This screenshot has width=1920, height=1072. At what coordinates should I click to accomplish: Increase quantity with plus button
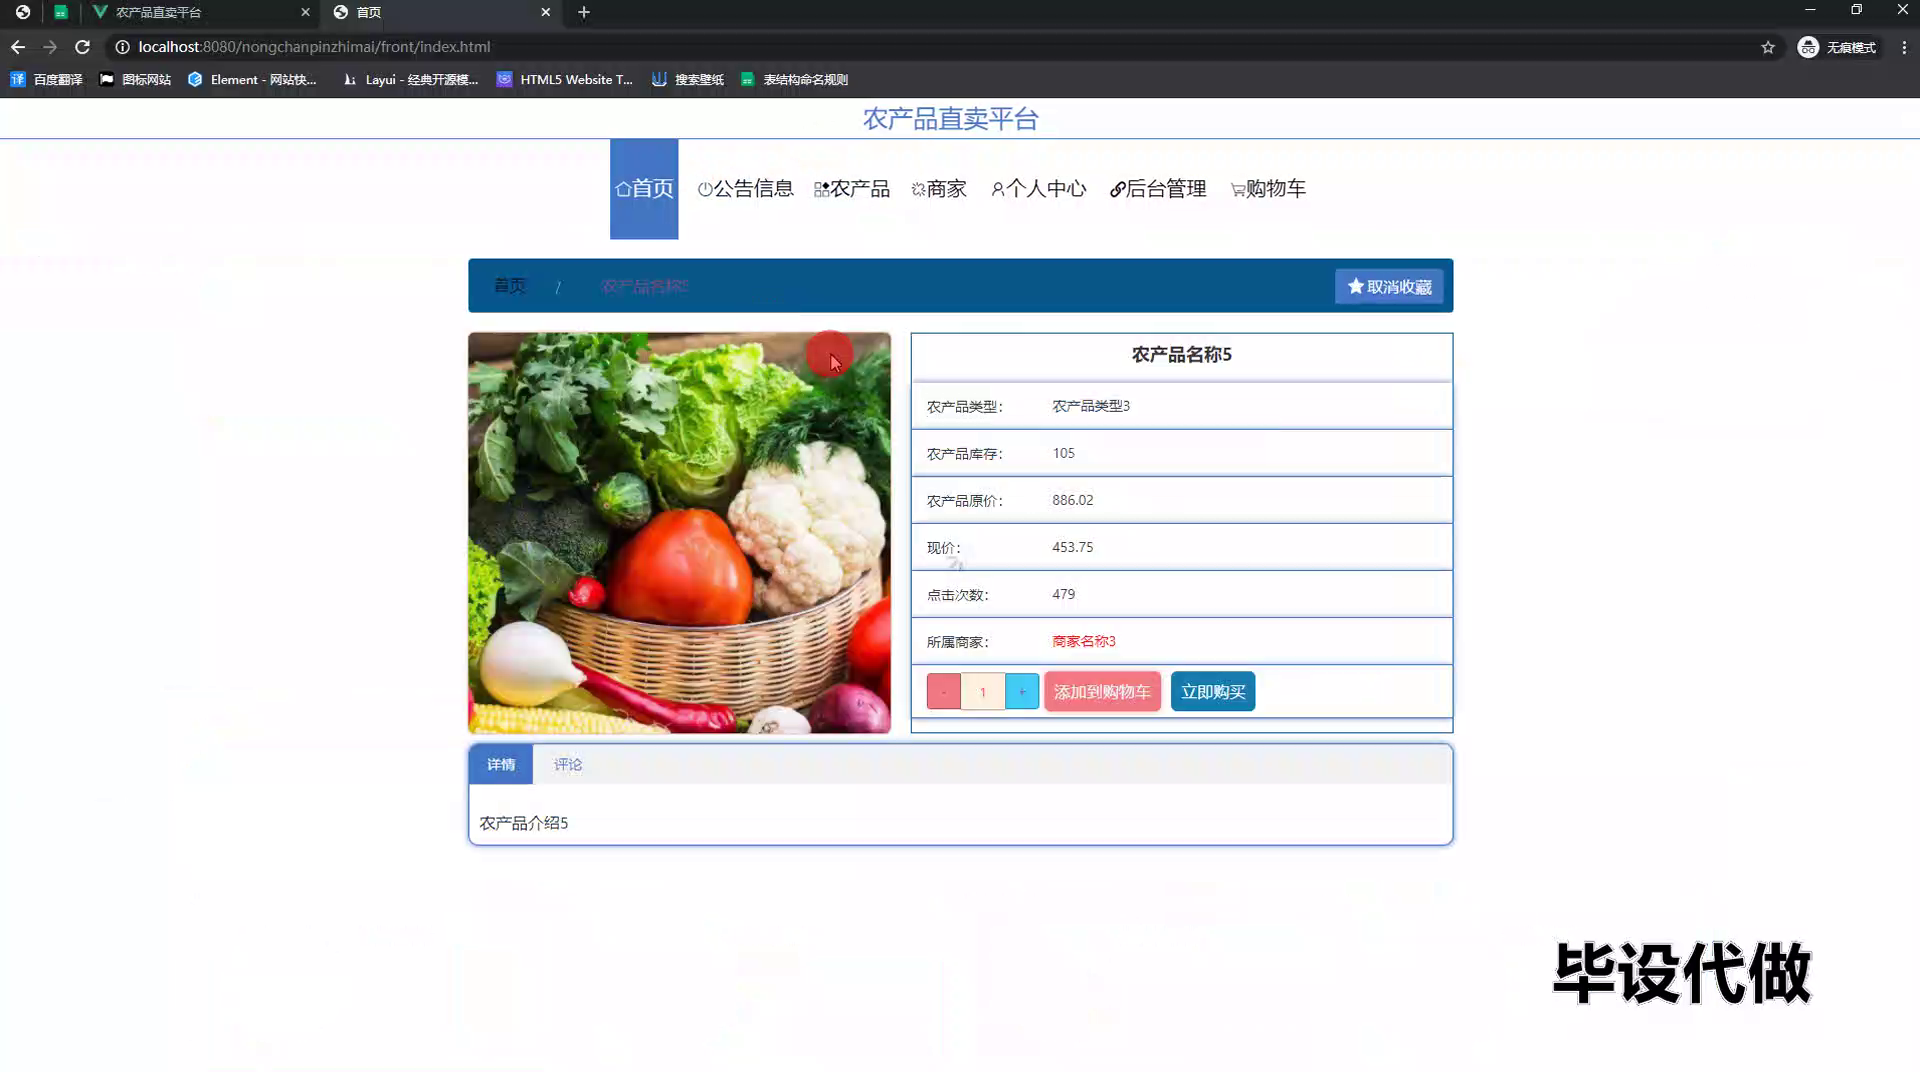pos(1022,691)
